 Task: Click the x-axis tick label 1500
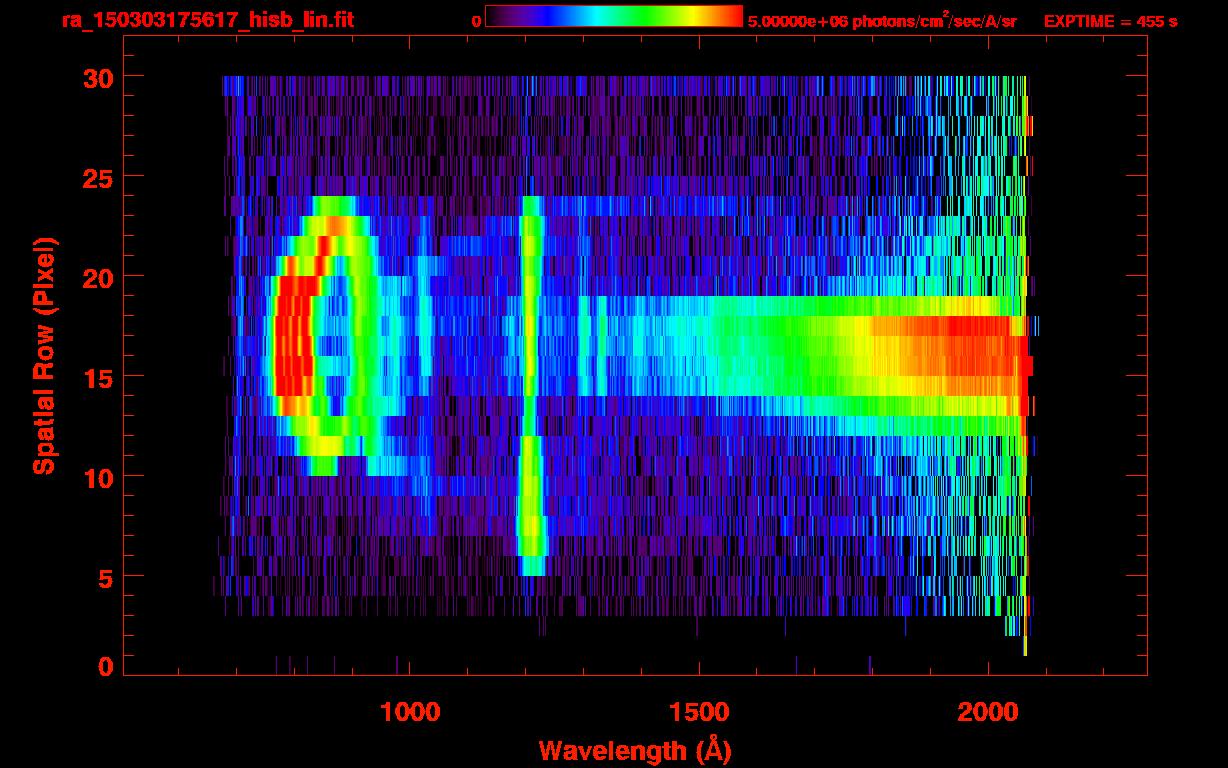click(699, 711)
